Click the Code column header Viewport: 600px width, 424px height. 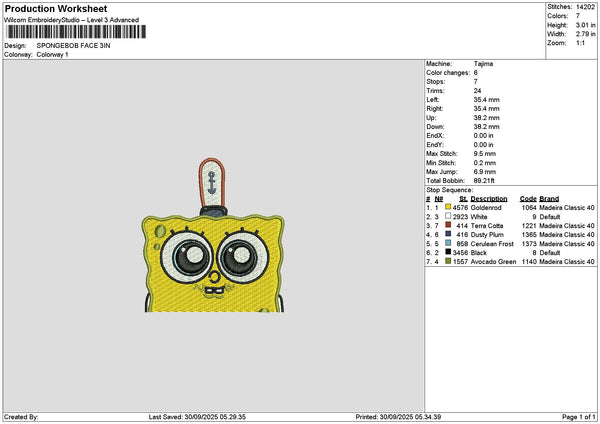coord(528,199)
